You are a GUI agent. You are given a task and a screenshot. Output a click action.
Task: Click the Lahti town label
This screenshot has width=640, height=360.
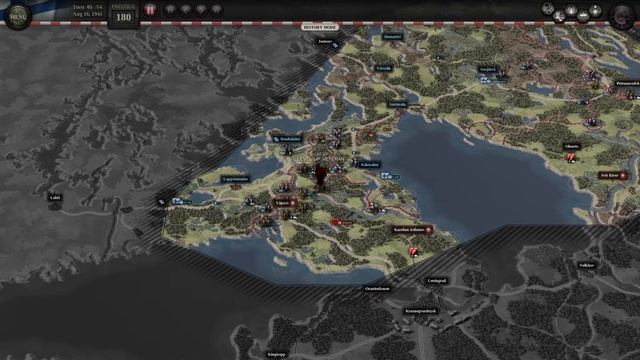tap(55, 198)
